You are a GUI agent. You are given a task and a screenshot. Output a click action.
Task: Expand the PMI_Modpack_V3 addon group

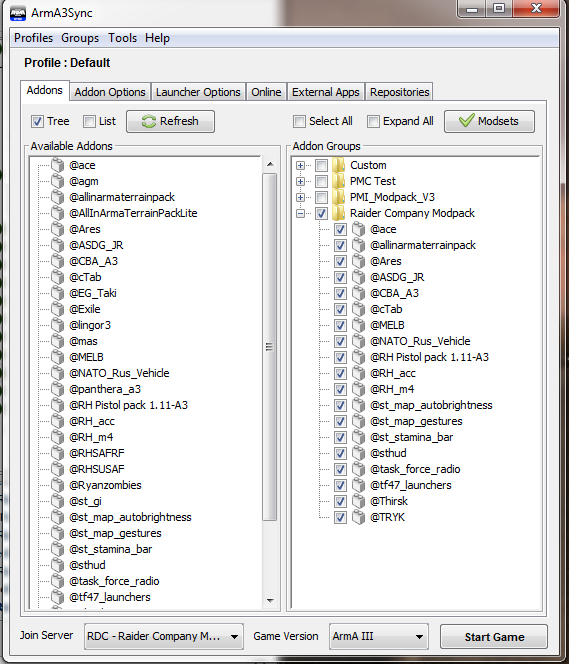click(x=301, y=197)
